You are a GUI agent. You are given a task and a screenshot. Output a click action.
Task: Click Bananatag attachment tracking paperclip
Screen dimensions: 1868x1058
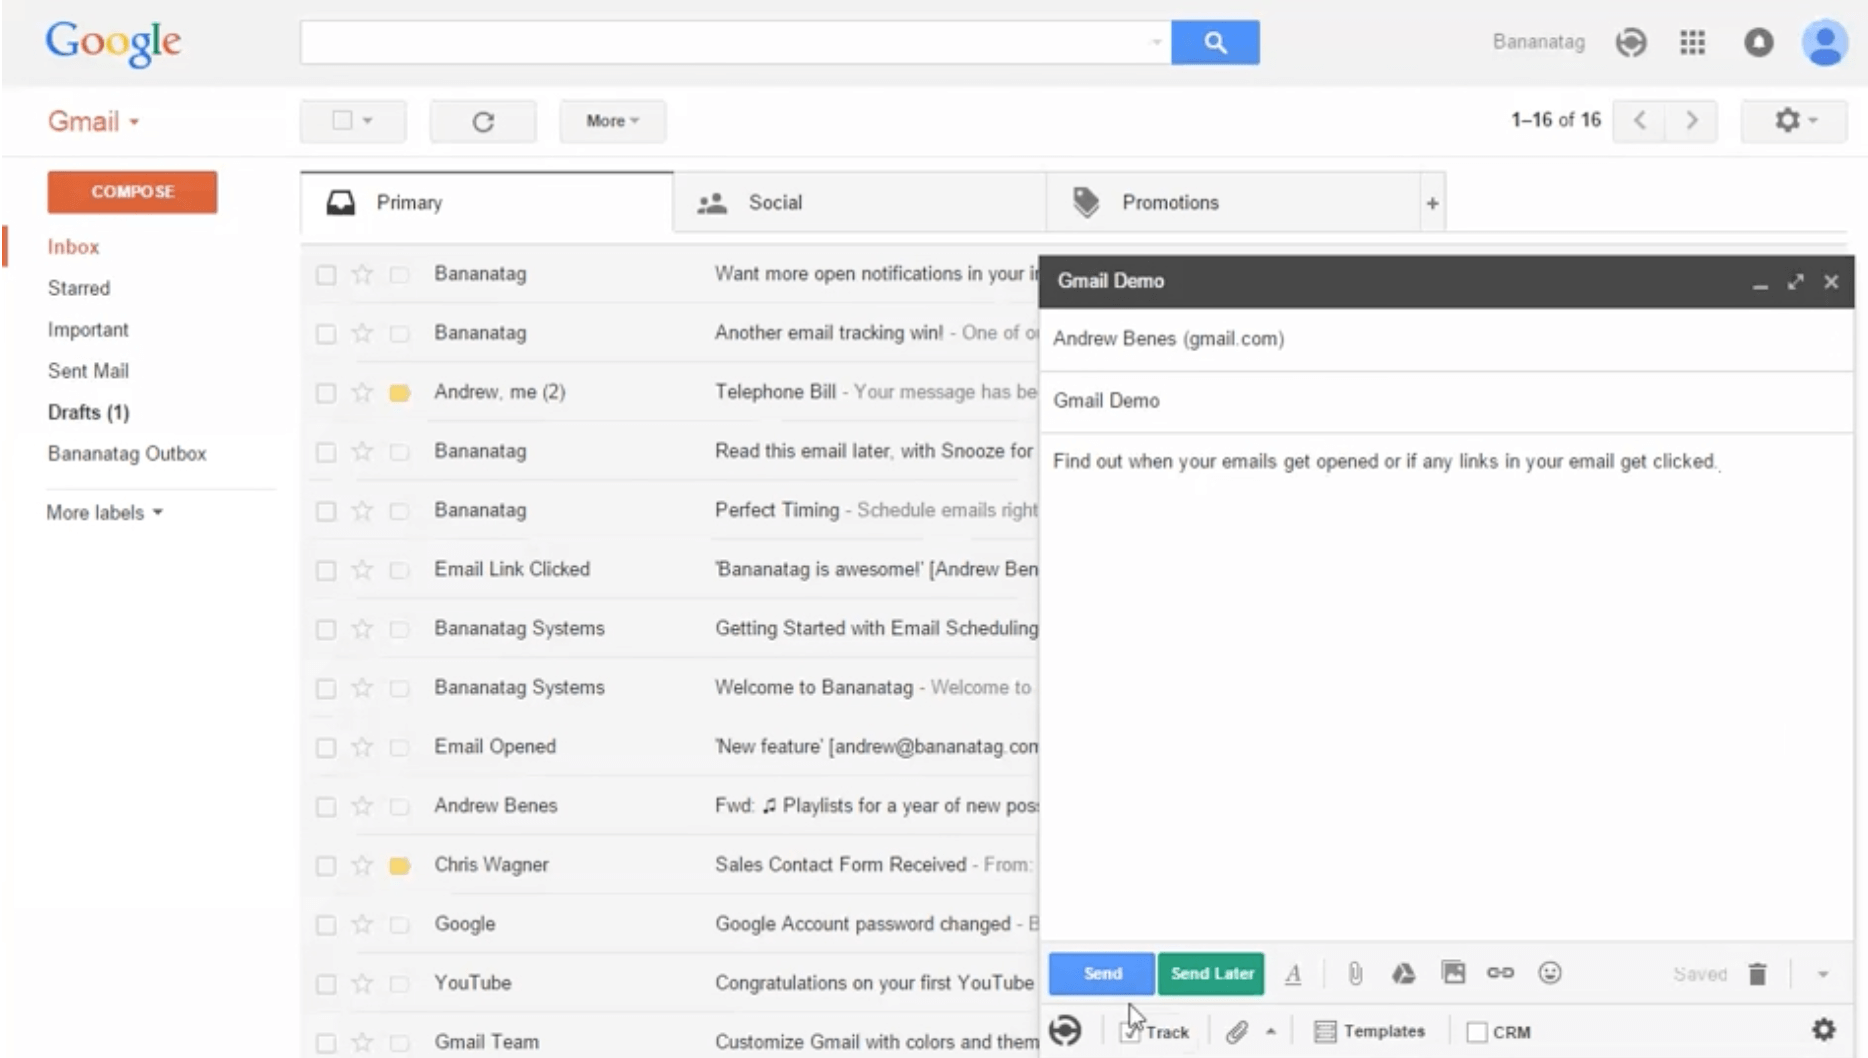[1237, 1031]
